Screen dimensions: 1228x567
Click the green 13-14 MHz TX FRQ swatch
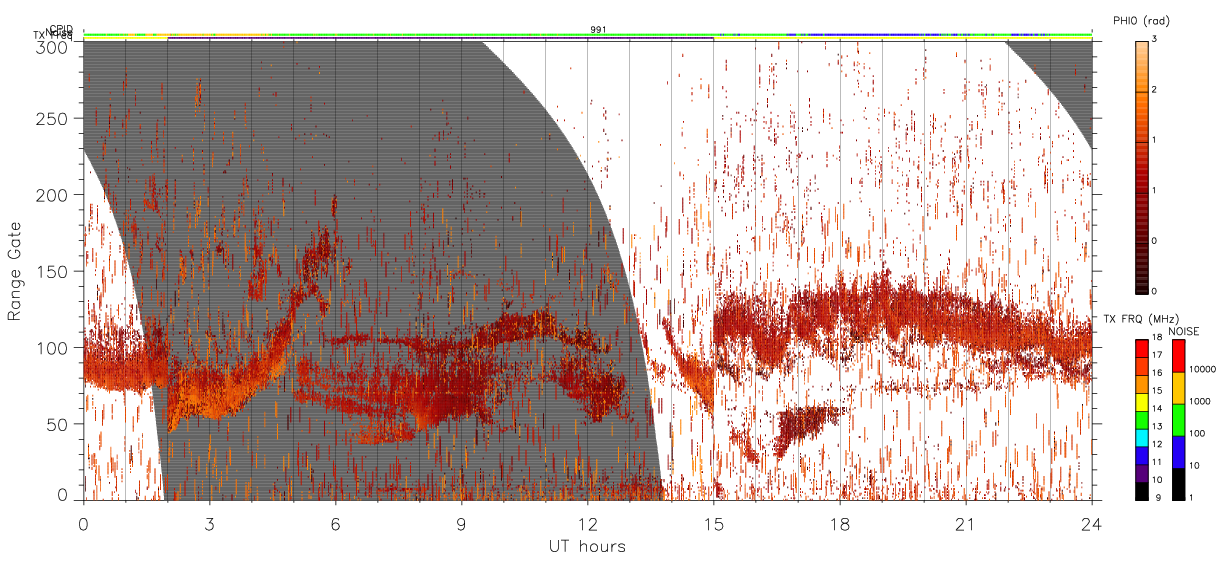[1141, 418]
